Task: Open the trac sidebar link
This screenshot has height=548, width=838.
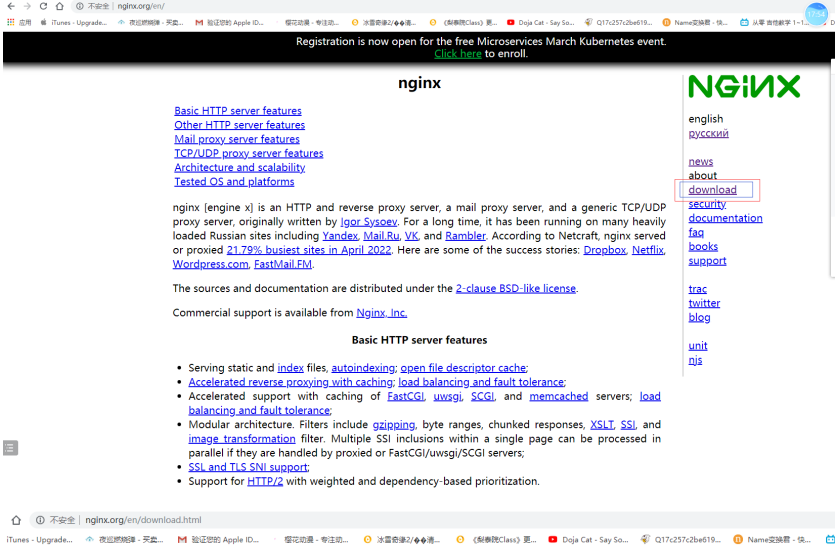Action: point(697,289)
